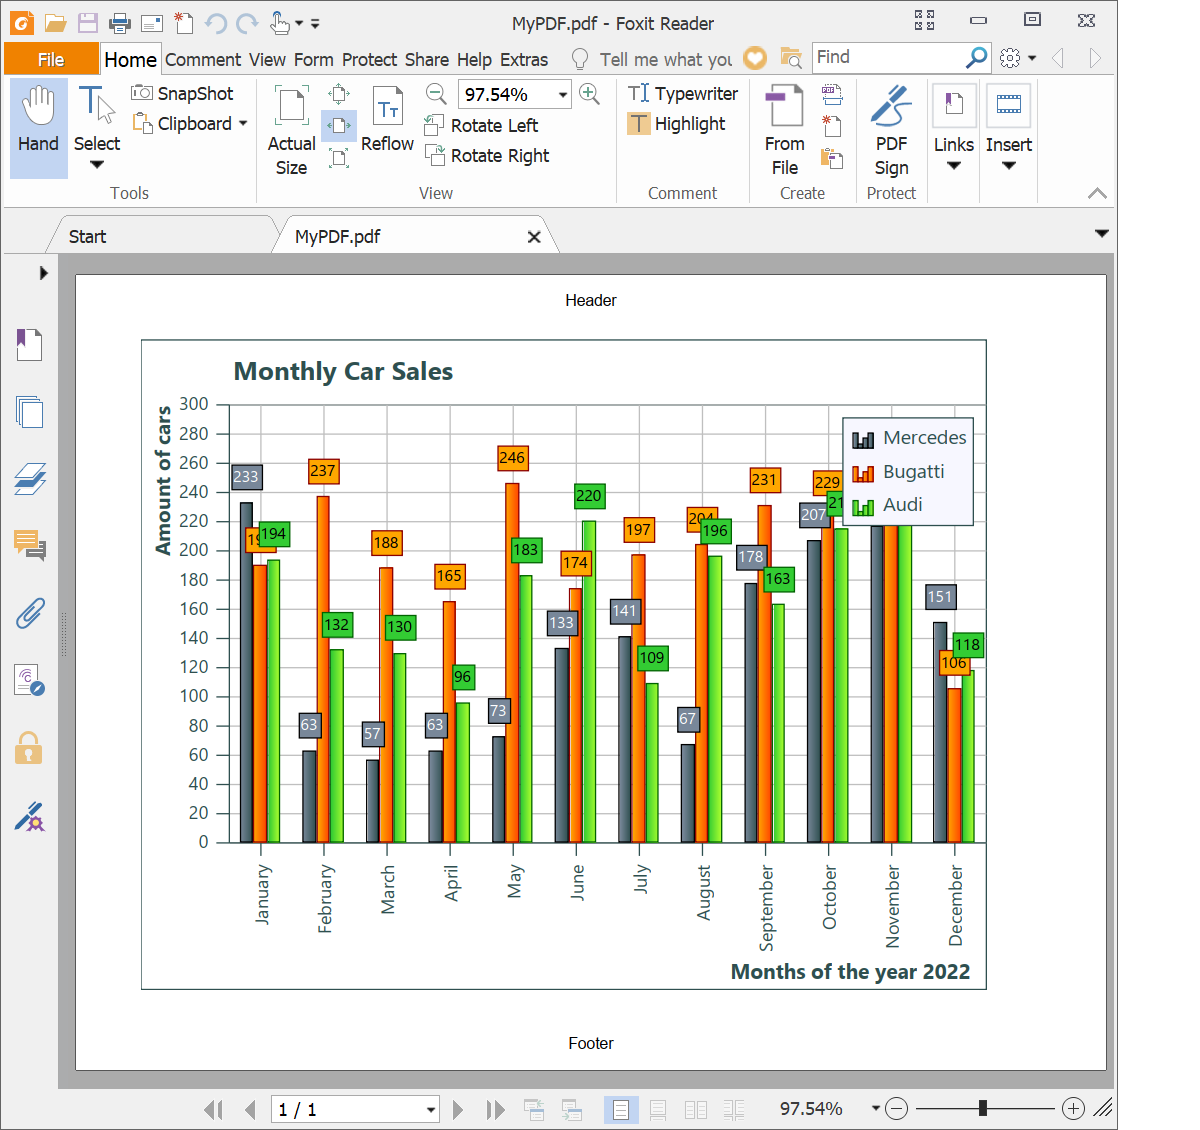Click the zoom in magnifier in ribbon
1200x1130 pixels.
coord(590,93)
